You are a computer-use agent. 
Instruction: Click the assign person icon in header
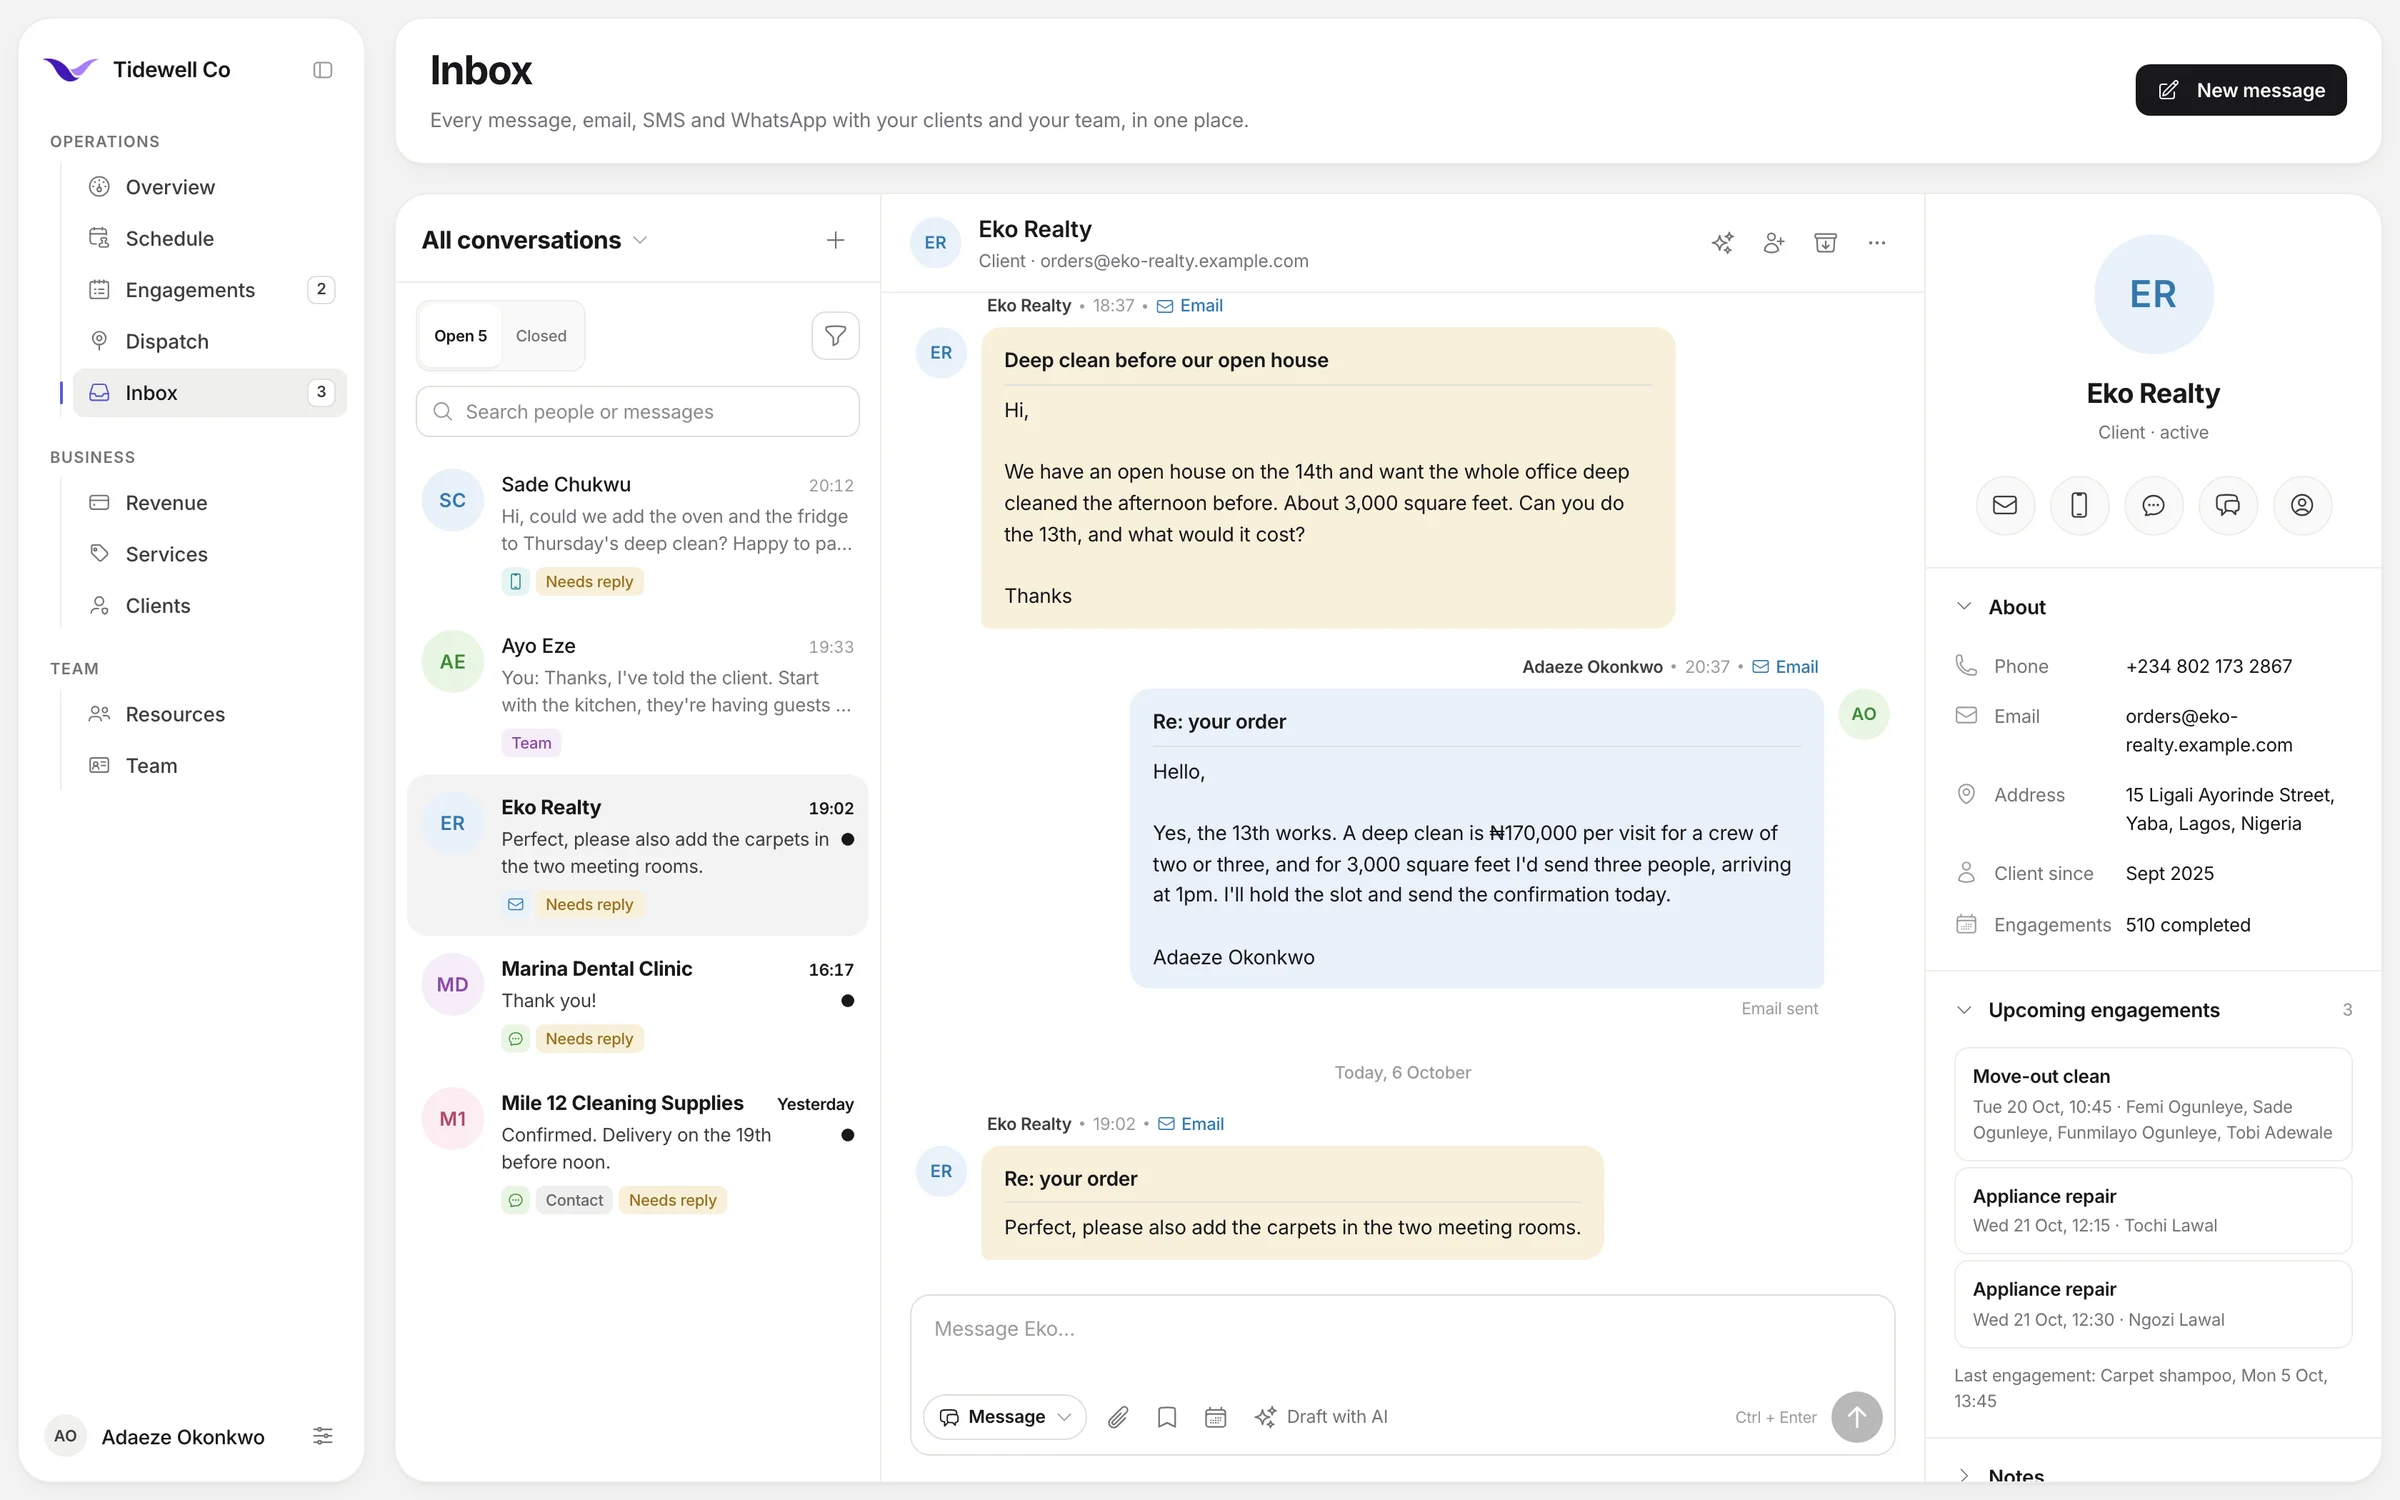point(1774,243)
